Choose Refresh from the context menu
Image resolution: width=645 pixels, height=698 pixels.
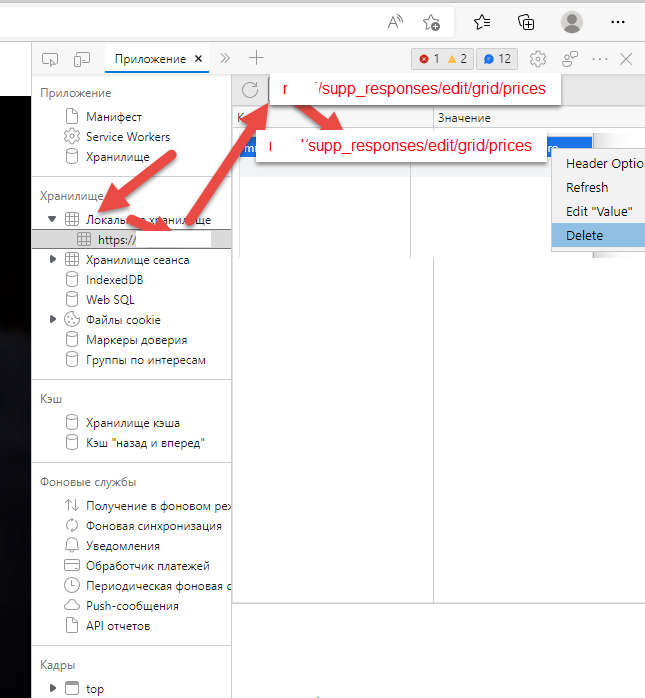[587, 187]
